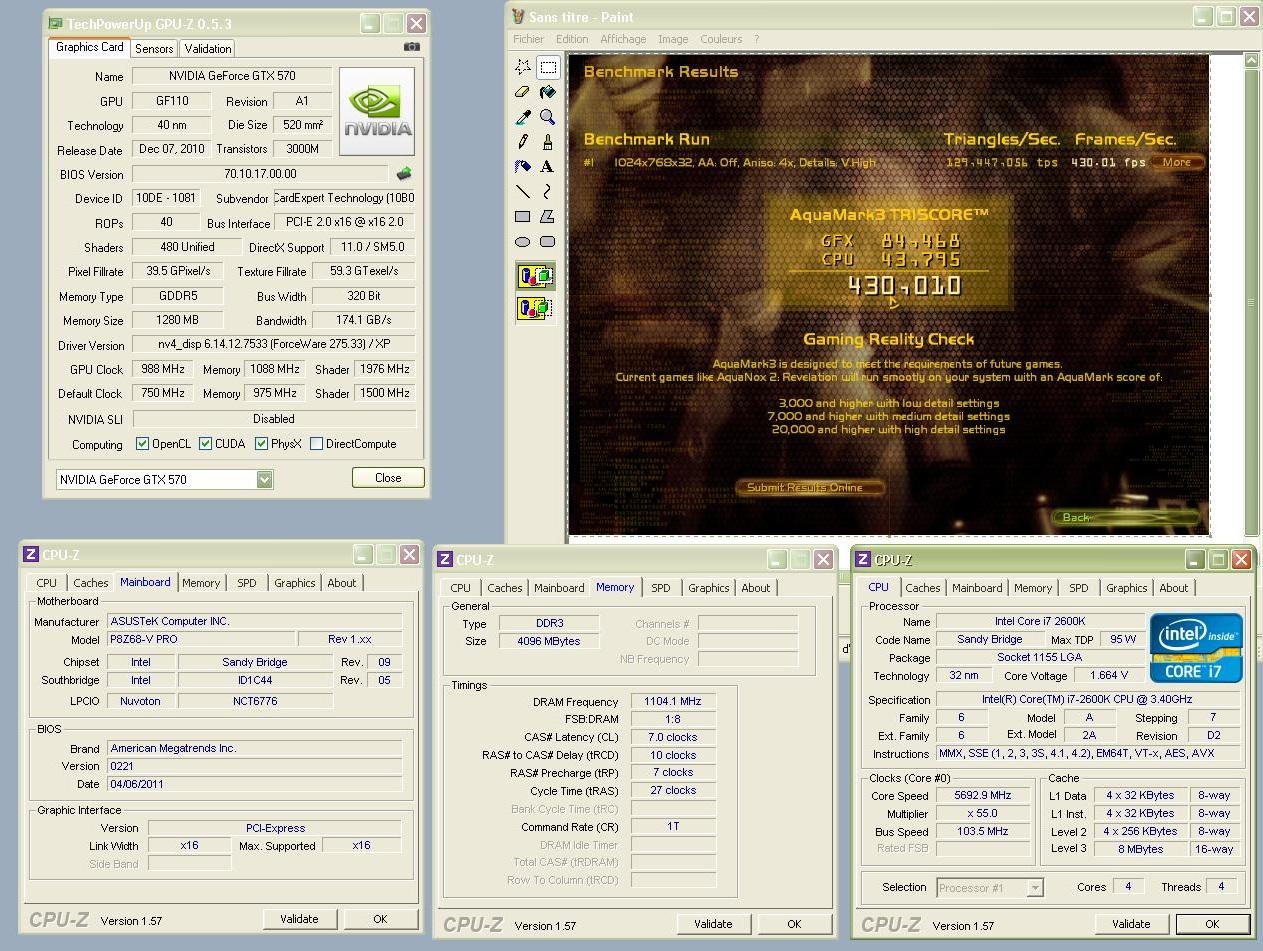The image size is (1263, 951).
Task: Select the Pencil tool in Paint
Action: point(523,142)
